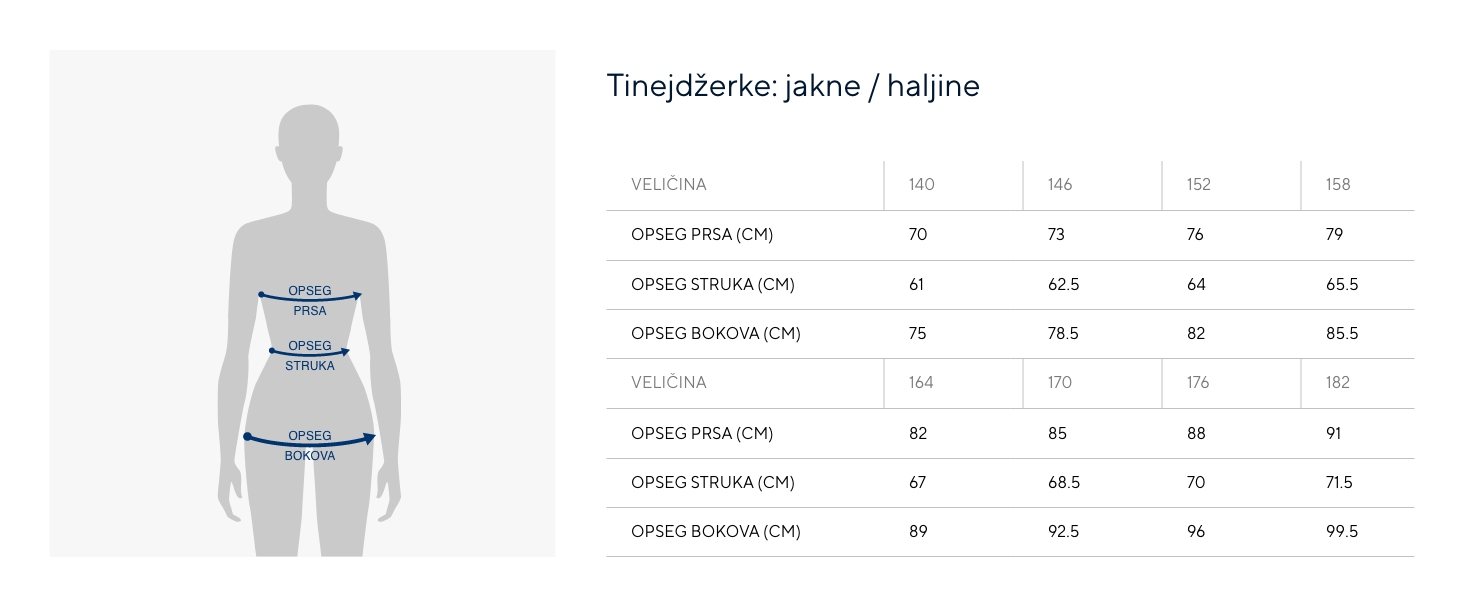The height and width of the screenshot is (607, 1465).
Task: Click the 78.5 hips value cell
Action: click(x=1063, y=333)
